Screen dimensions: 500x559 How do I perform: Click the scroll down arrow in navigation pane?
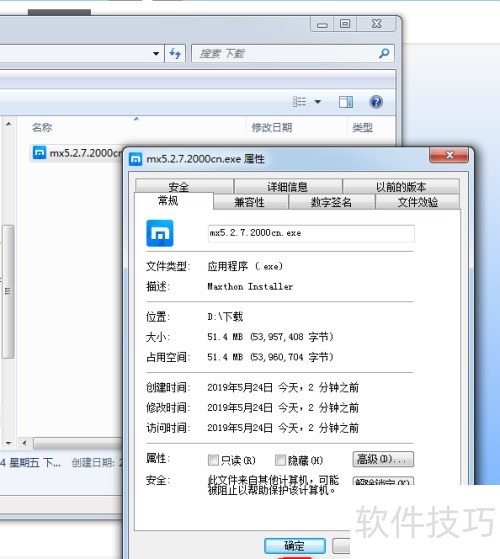point(9,443)
